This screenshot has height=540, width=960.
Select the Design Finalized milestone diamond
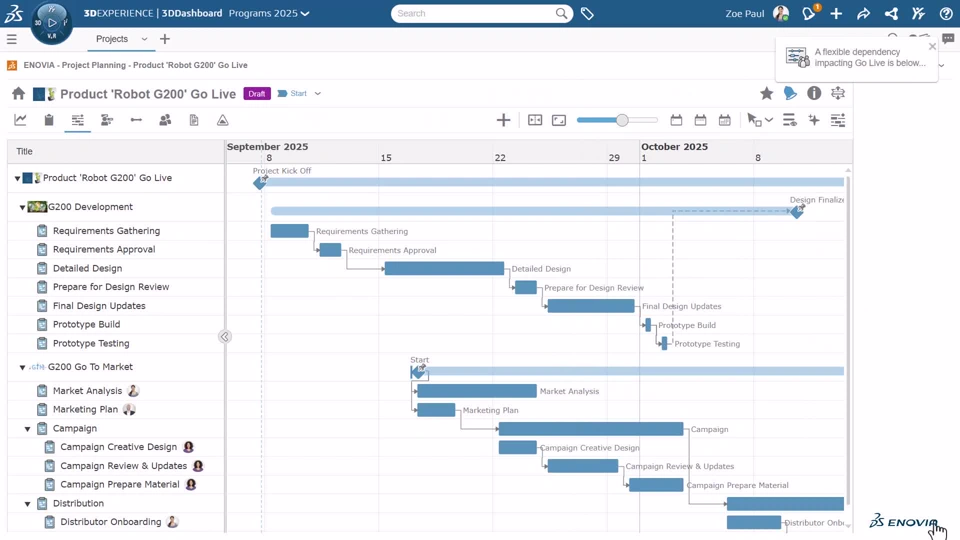click(x=797, y=211)
